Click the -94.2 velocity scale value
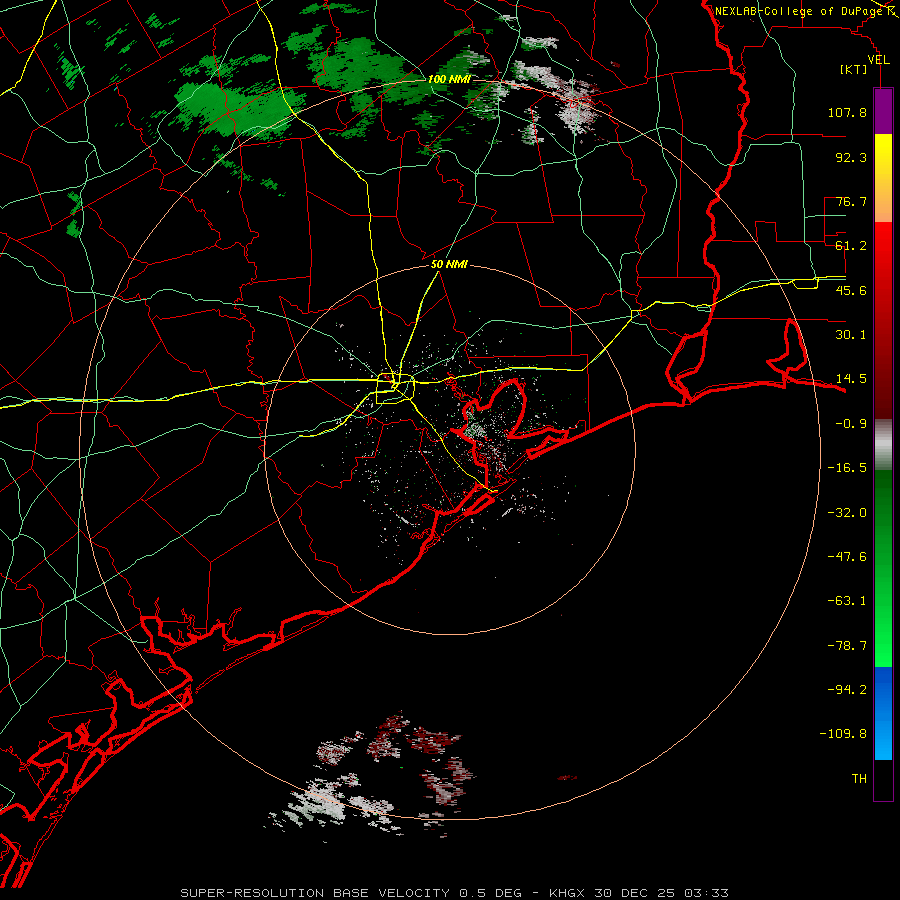Viewport: 900px width, 900px height. point(847,690)
